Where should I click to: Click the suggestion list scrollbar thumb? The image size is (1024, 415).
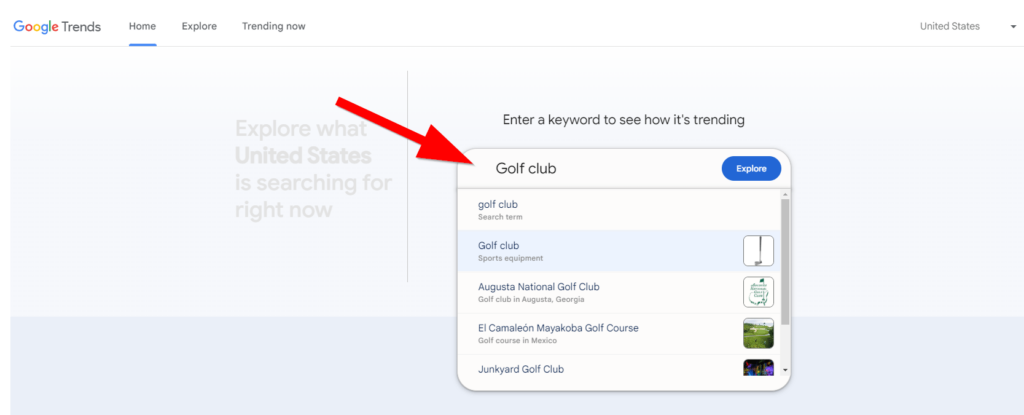pyautogui.click(x=785, y=260)
